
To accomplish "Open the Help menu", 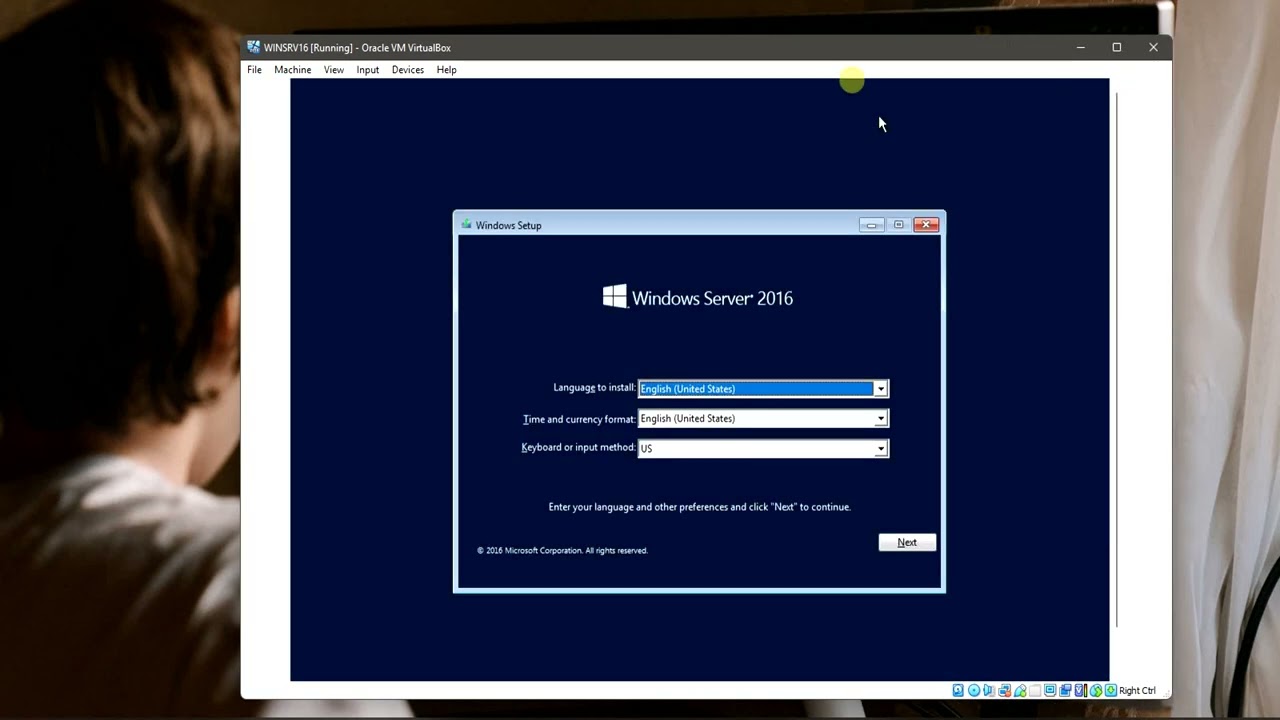I will click(x=446, y=70).
